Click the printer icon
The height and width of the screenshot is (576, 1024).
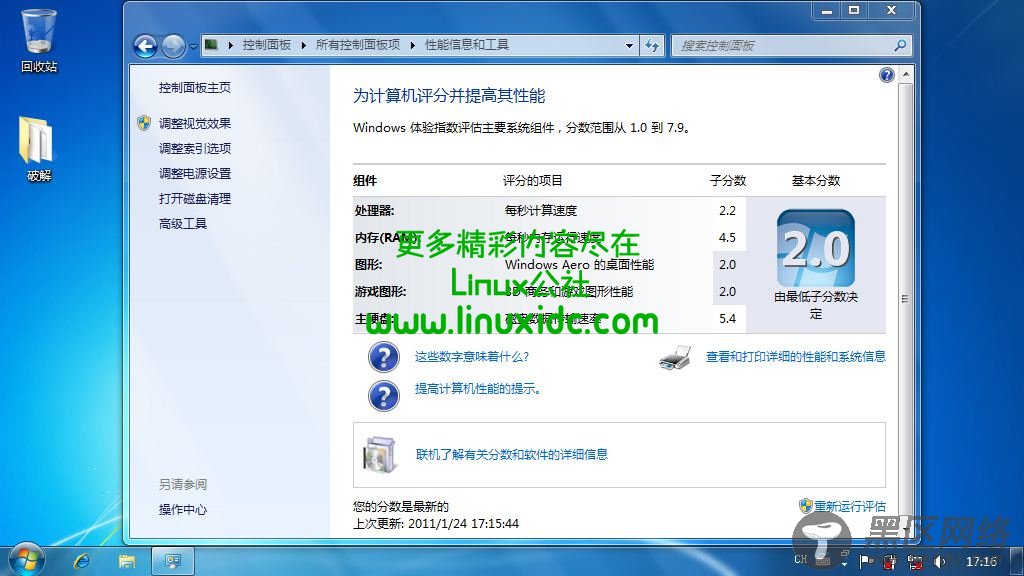675,357
